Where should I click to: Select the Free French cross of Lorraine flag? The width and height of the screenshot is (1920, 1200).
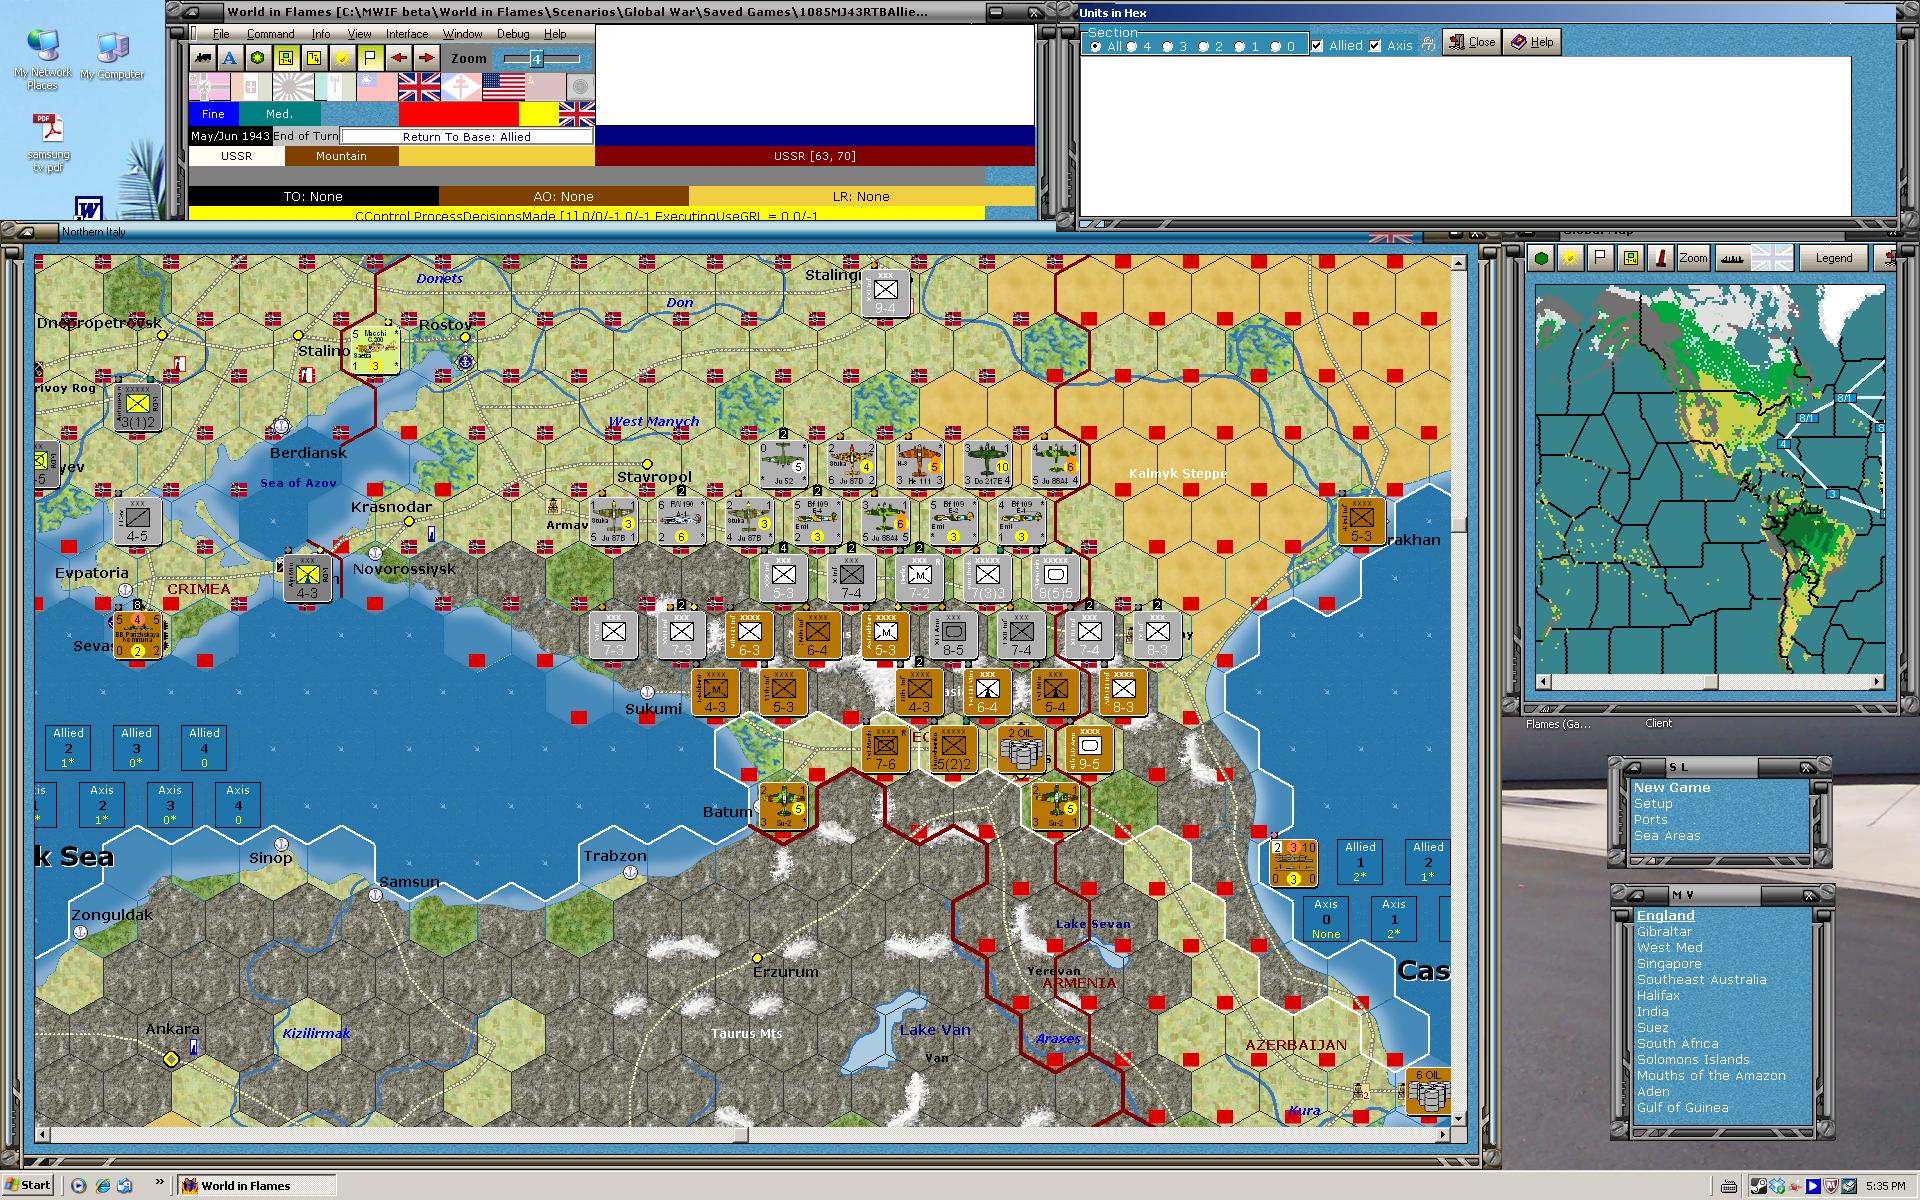pos(461,87)
